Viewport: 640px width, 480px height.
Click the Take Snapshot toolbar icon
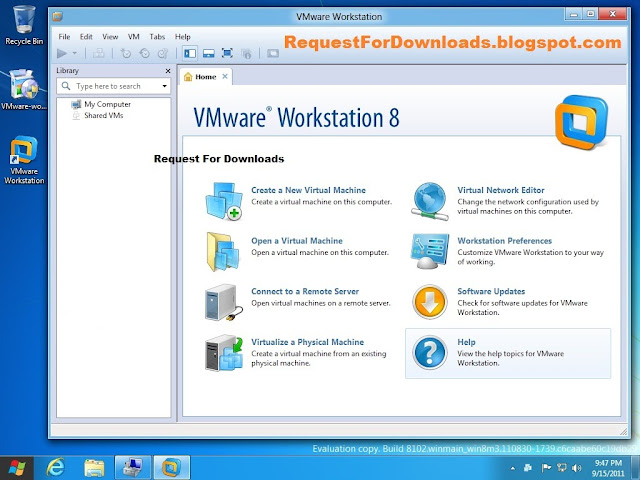click(125, 53)
